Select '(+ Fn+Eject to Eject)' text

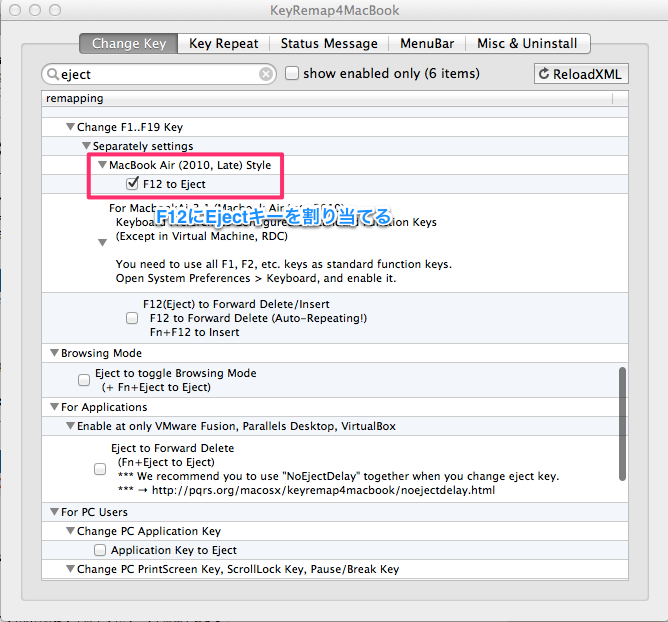click(156, 387)
